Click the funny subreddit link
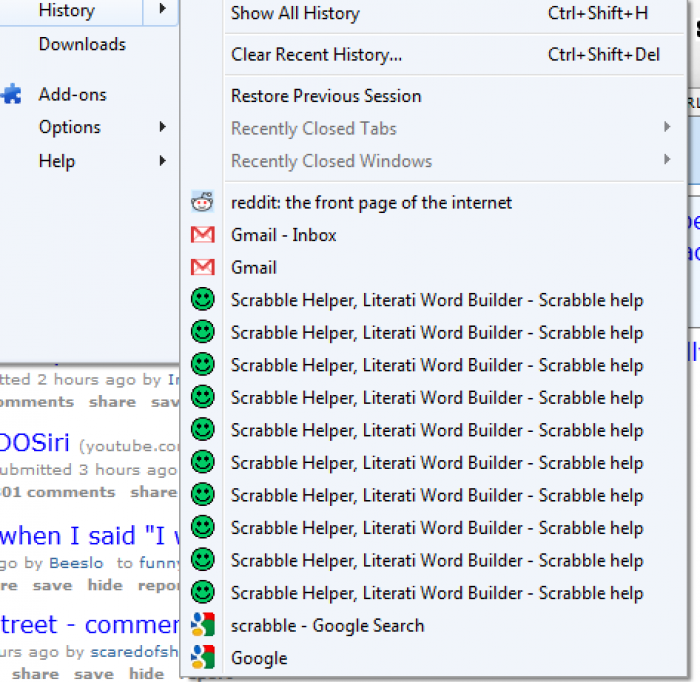 (161, 563)
